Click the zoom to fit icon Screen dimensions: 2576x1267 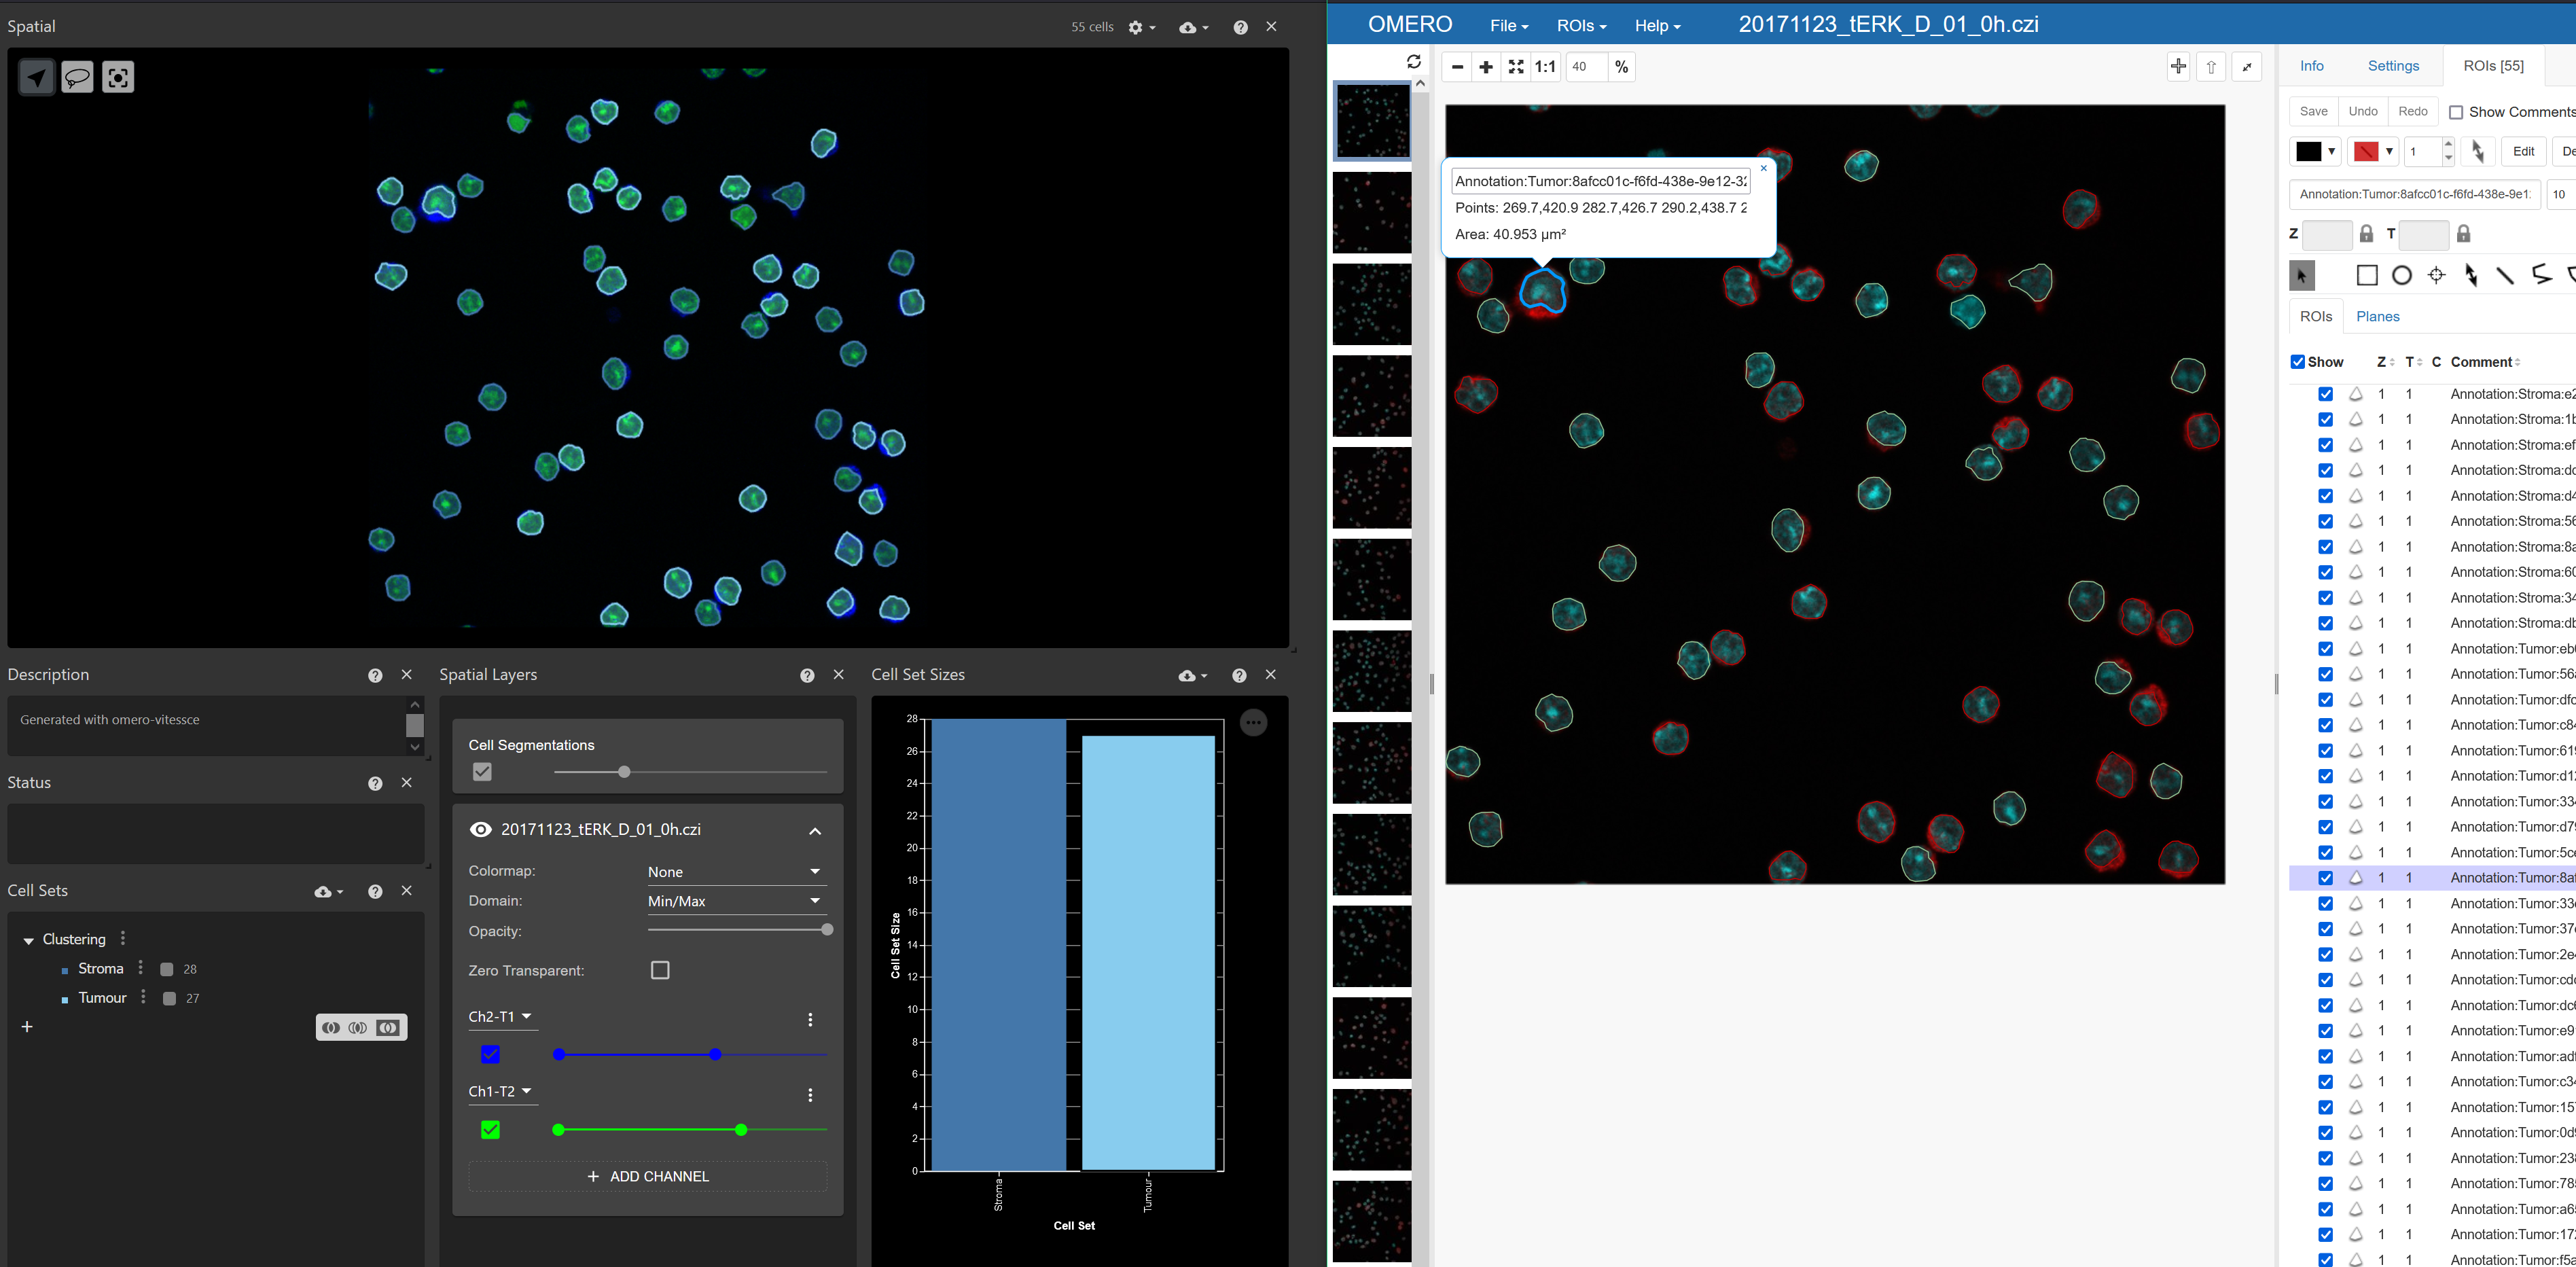(x=1516, y=67)
